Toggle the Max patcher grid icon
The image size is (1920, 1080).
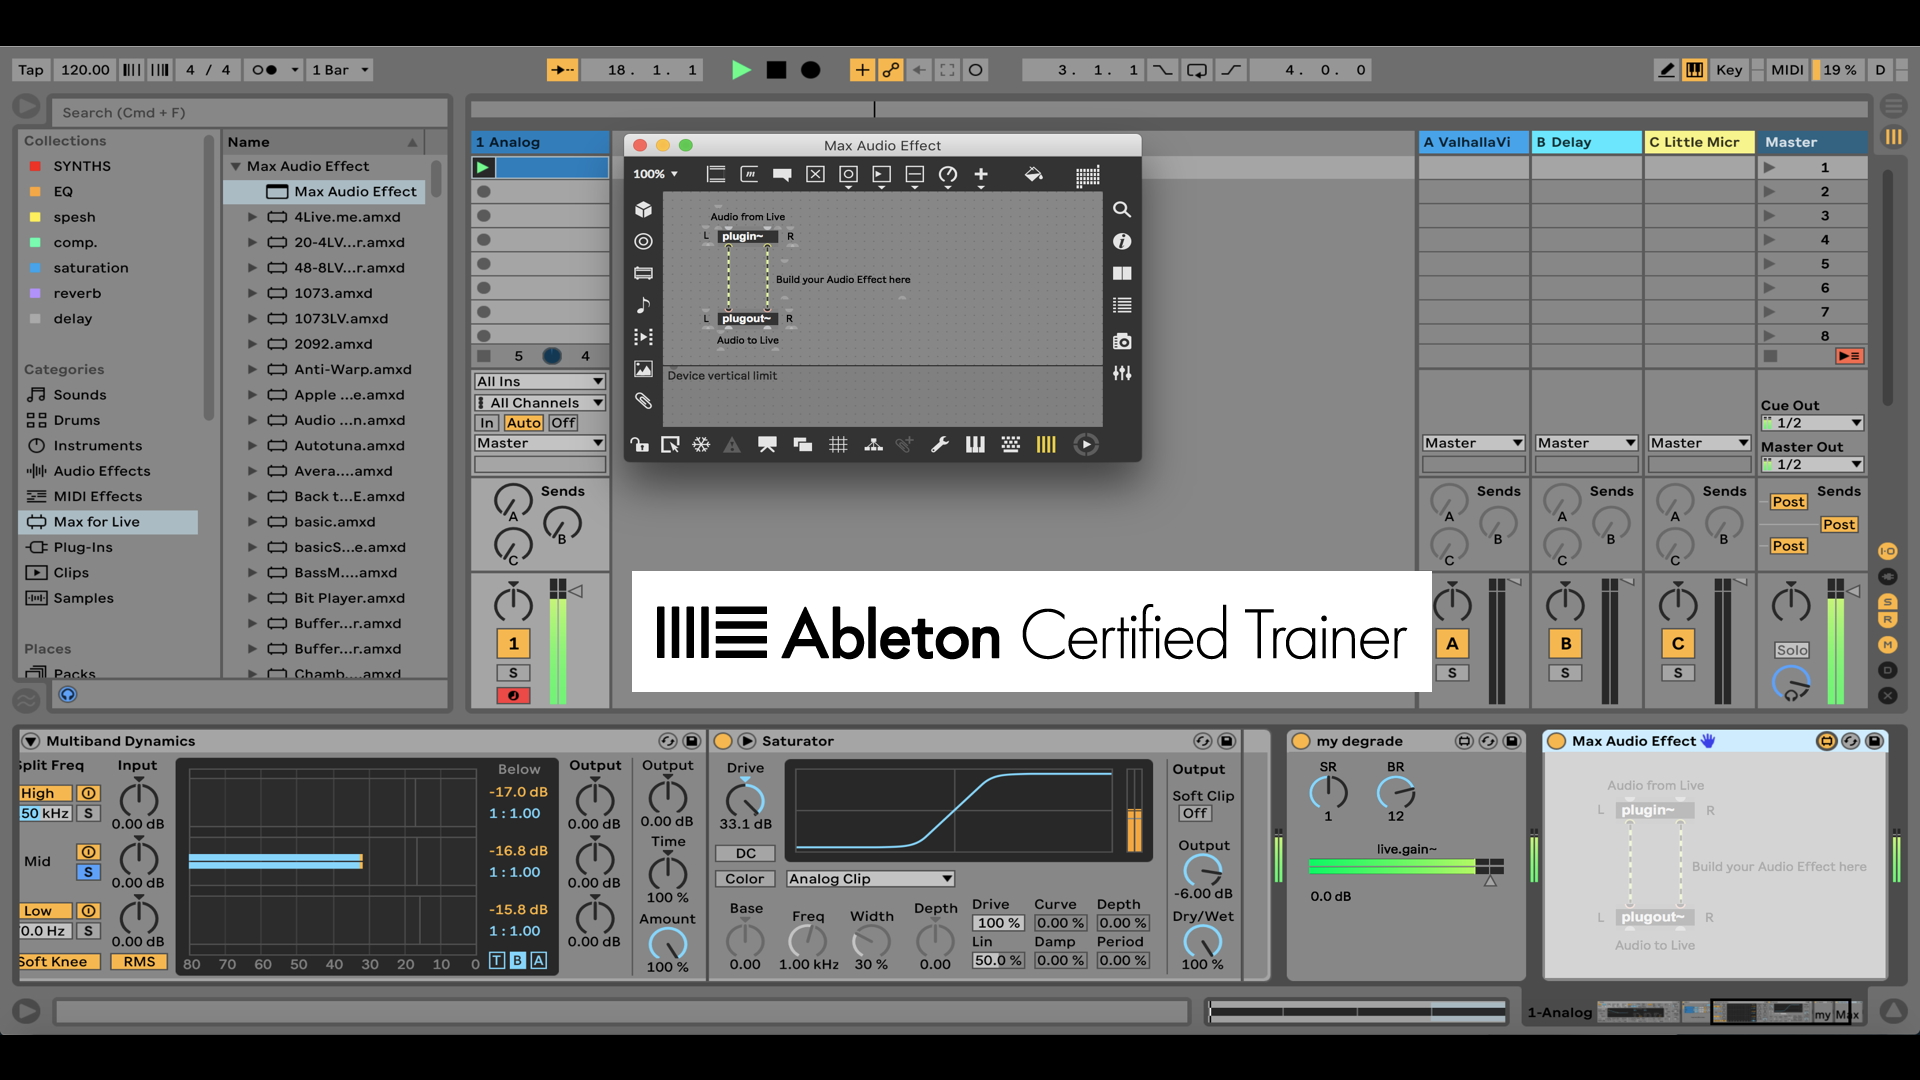pyautogui.click(x=838, y=445)
